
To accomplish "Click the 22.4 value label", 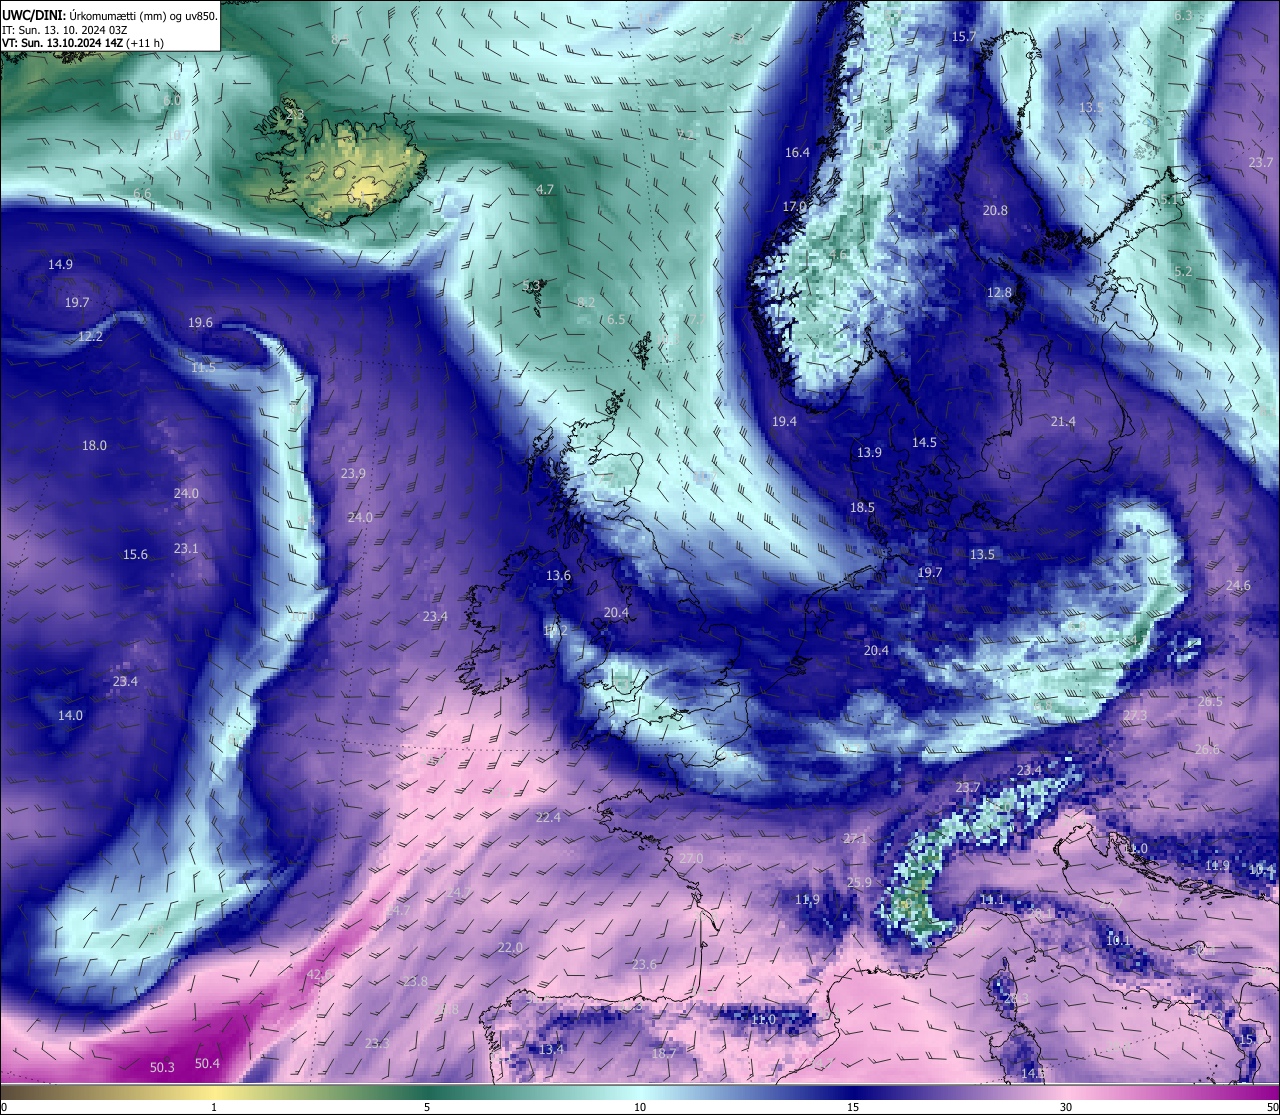I will 548,817.
